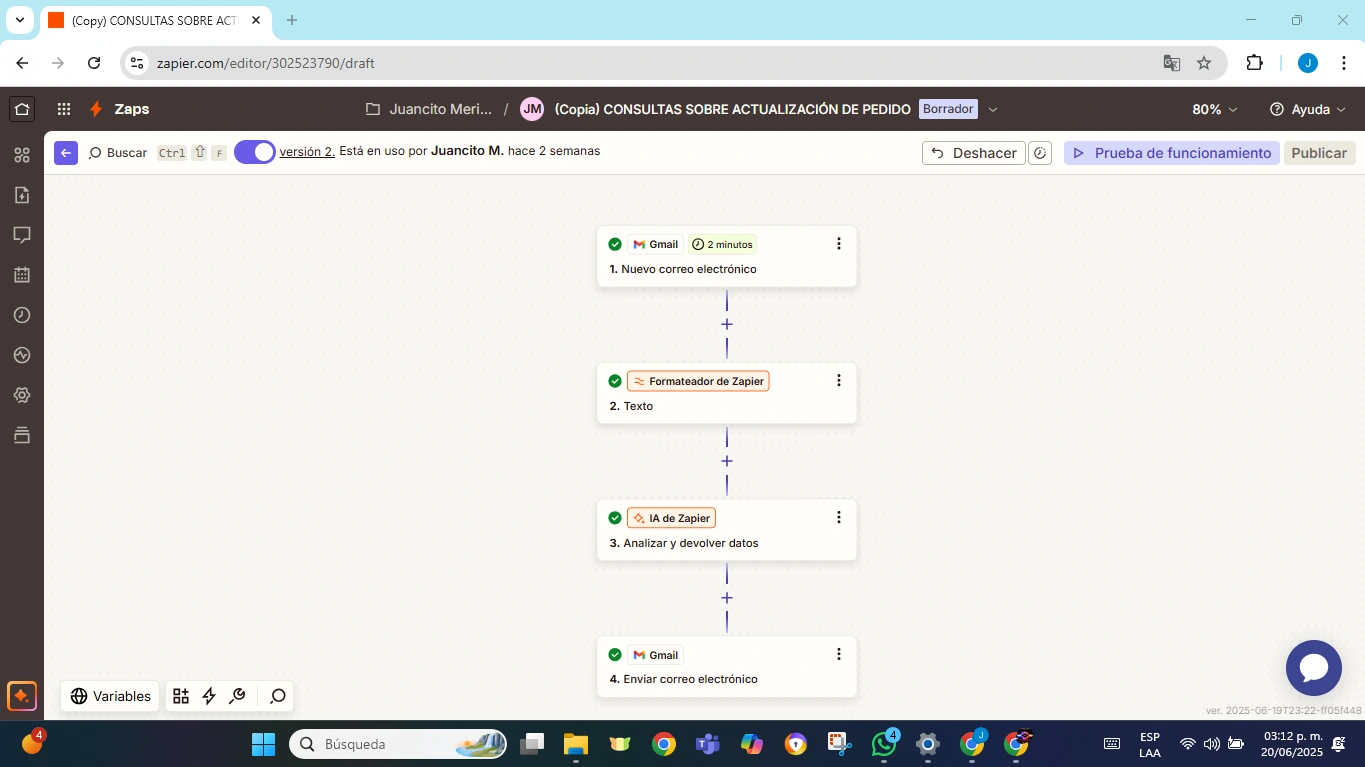Open three-dot menu for Nuevo correo electrónico step
The width and height of the screenshot is (1365, 767).
click(x=838, y=244)
